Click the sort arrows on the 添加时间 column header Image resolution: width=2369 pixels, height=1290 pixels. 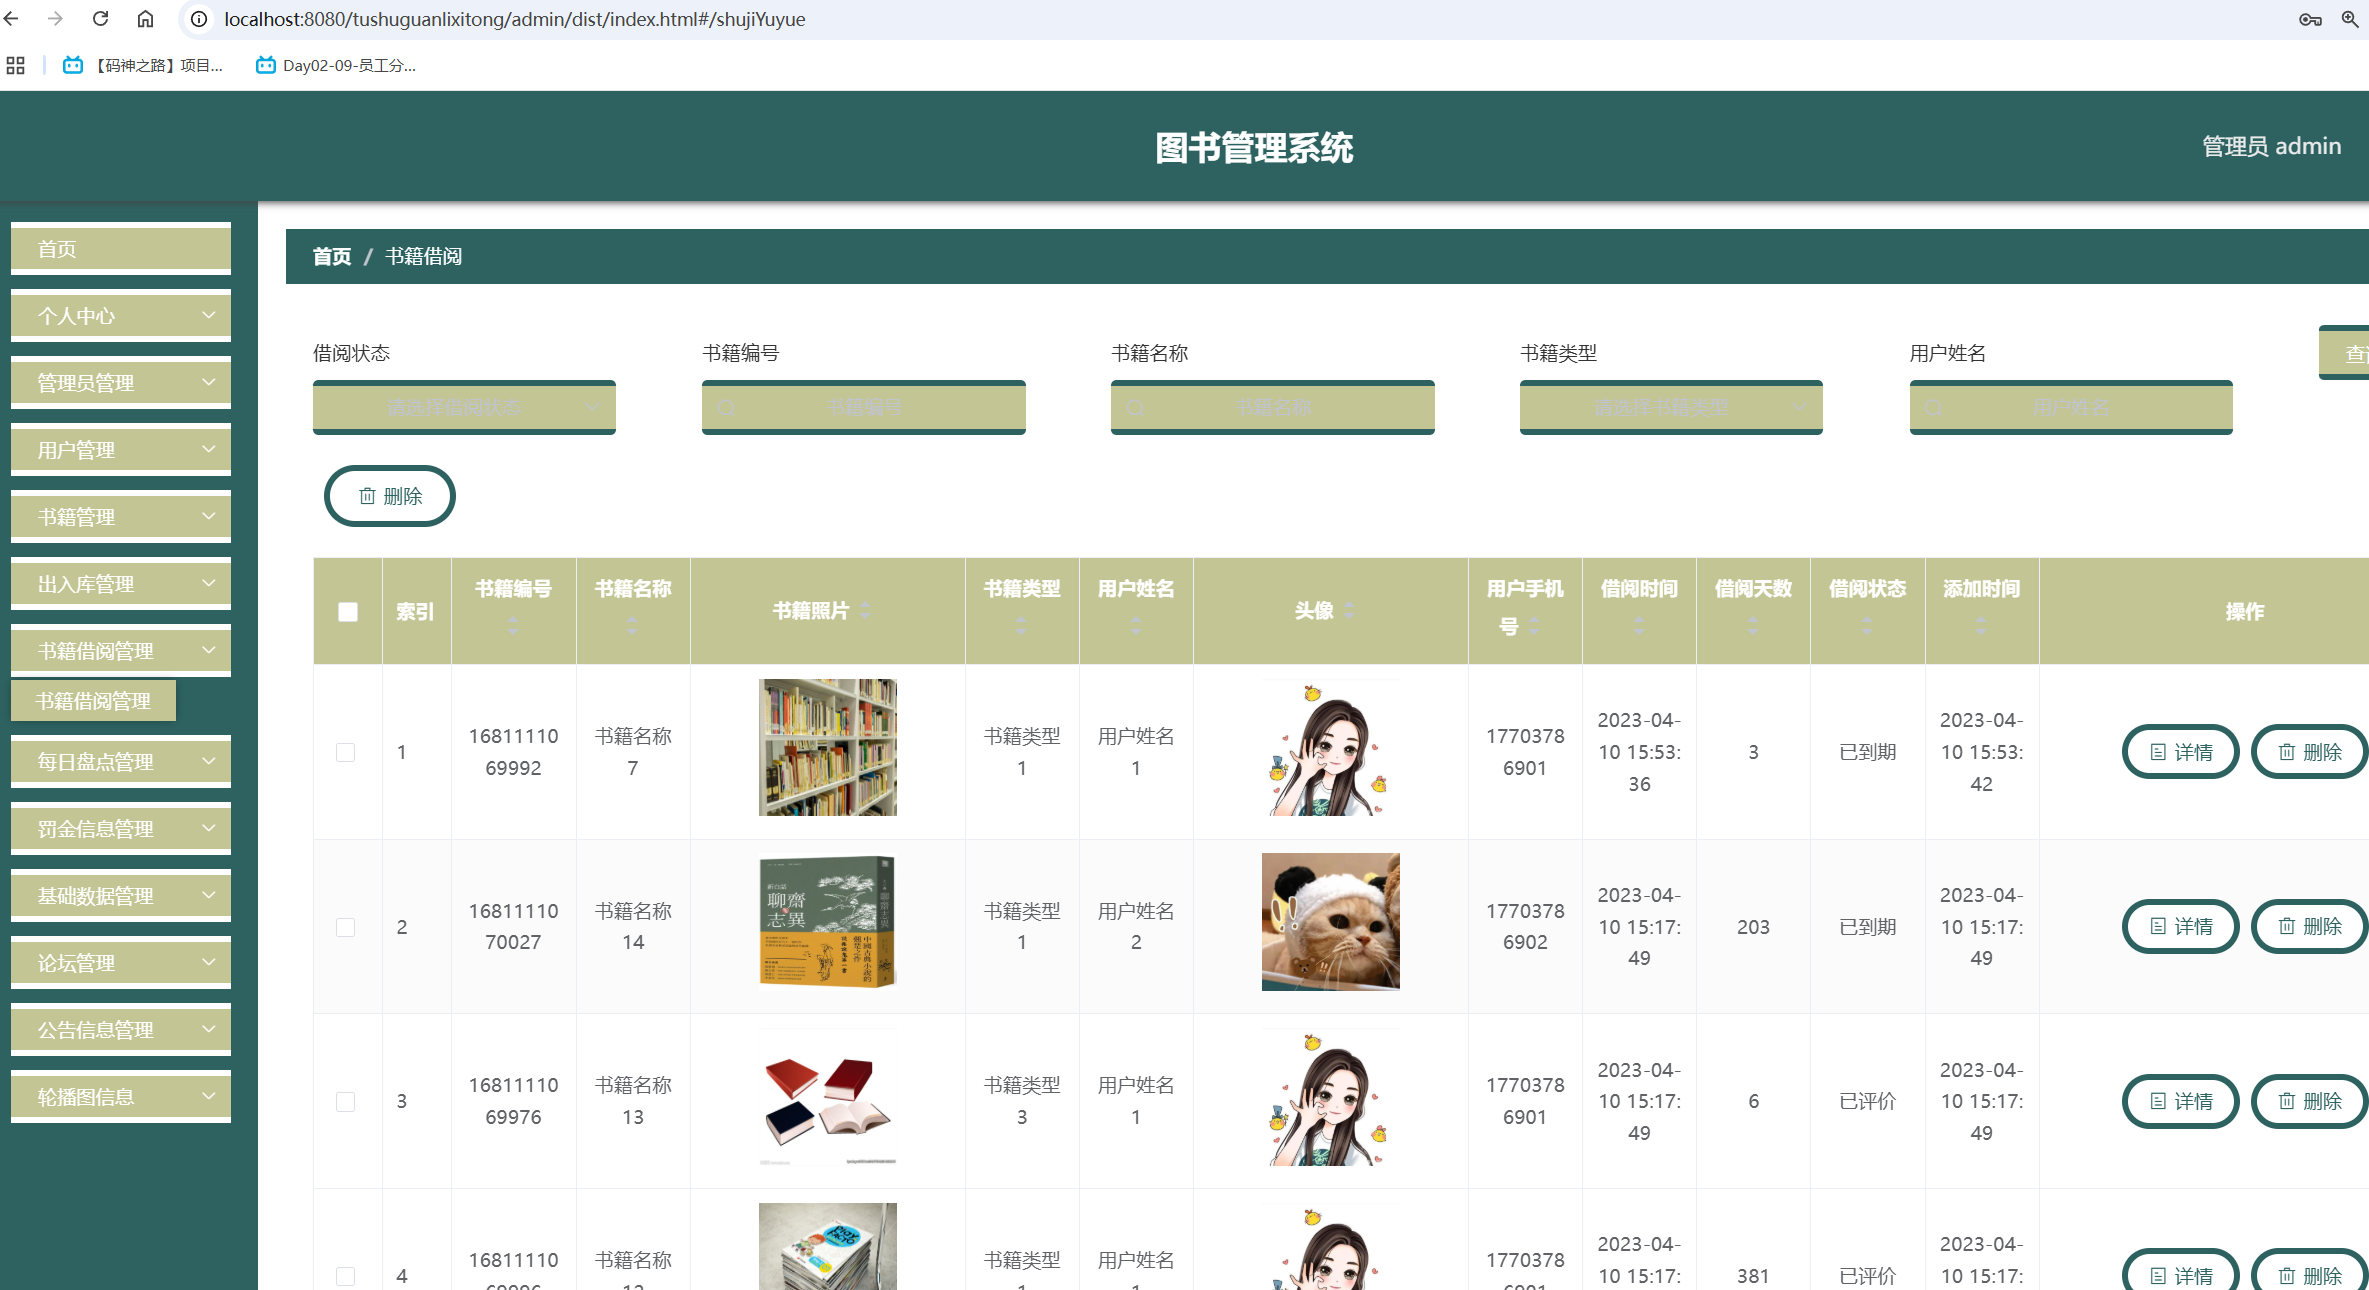[x=1981, y=626]
